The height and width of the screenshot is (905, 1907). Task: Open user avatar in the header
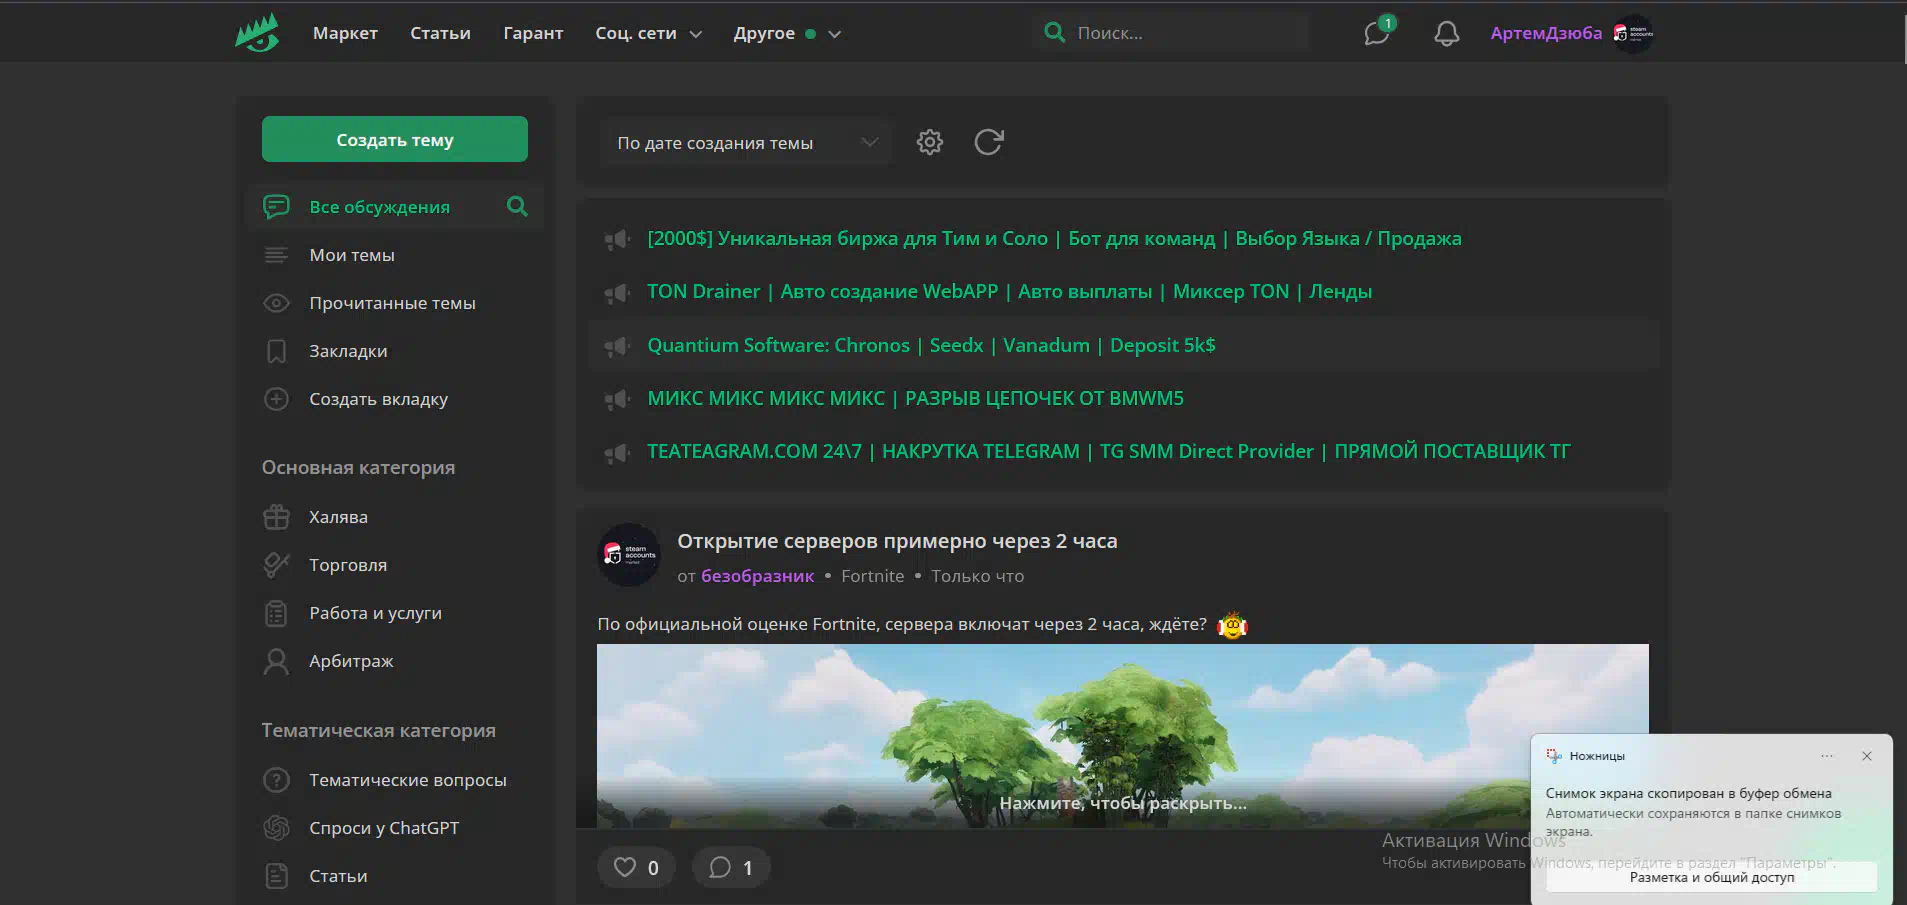[x=1632, y=33]
